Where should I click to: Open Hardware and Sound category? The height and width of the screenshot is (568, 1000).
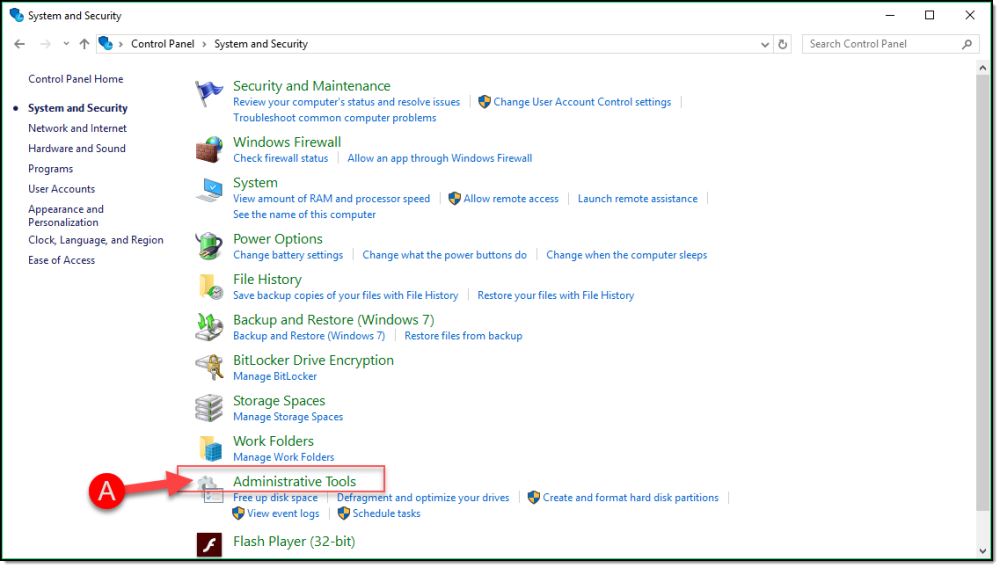point(77,149)
